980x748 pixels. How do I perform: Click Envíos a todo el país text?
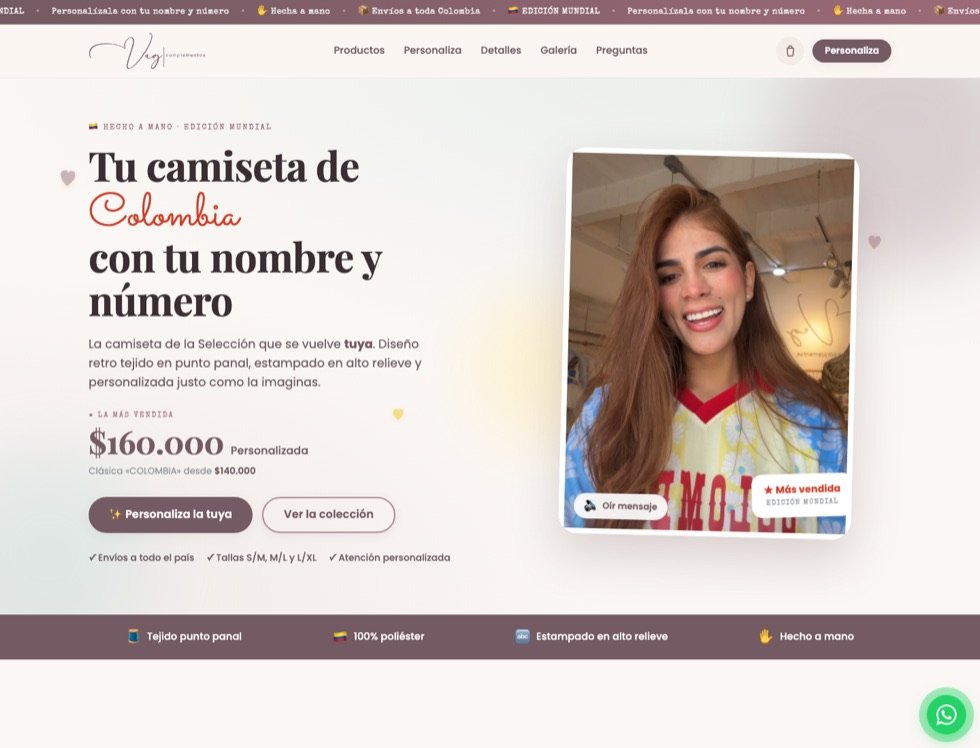(x=141, y=557)
